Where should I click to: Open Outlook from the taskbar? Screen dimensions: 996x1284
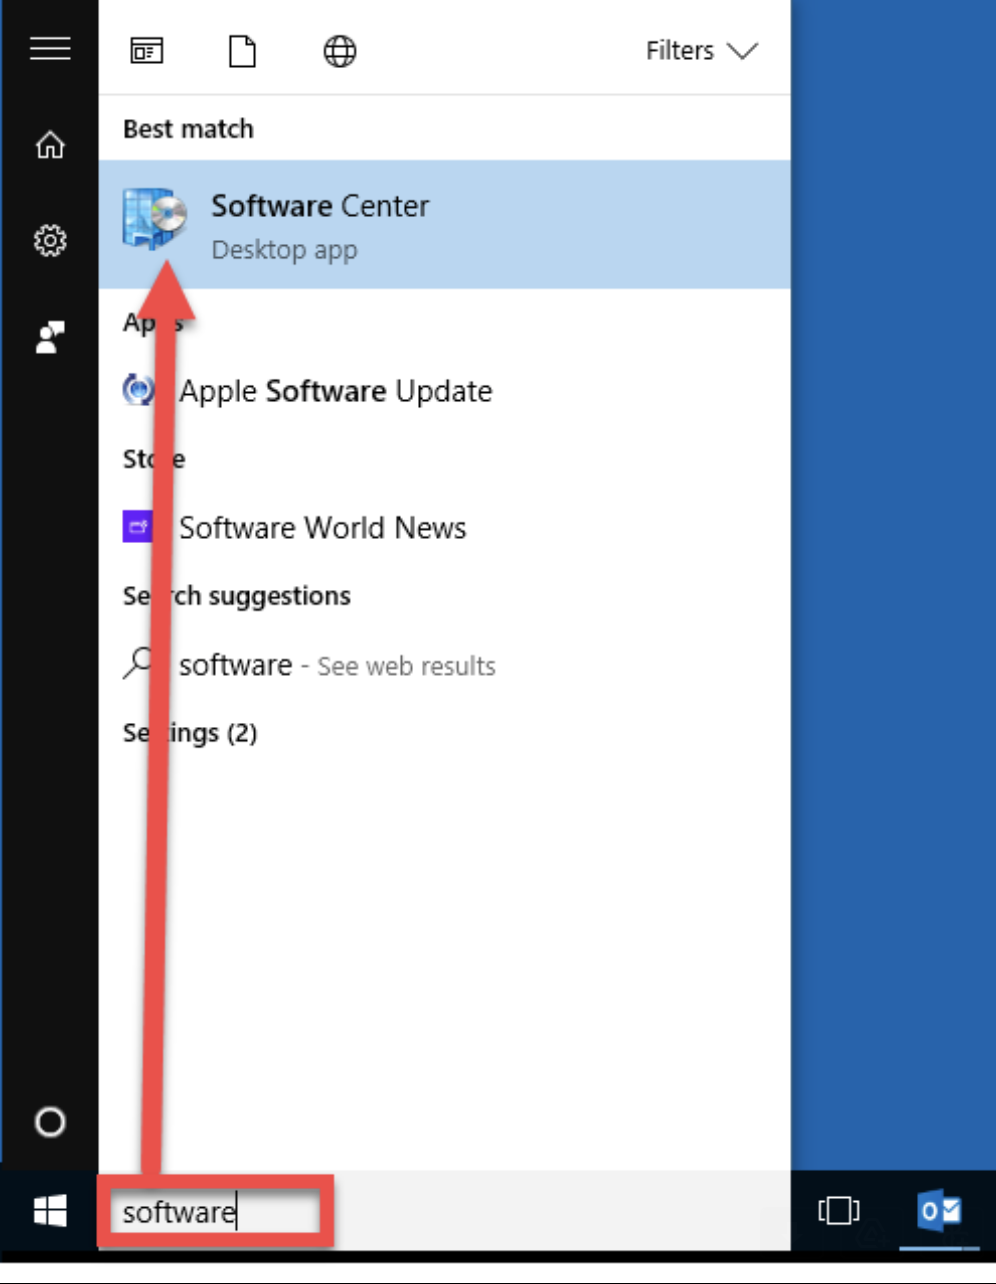click(x=938, y=1211)
